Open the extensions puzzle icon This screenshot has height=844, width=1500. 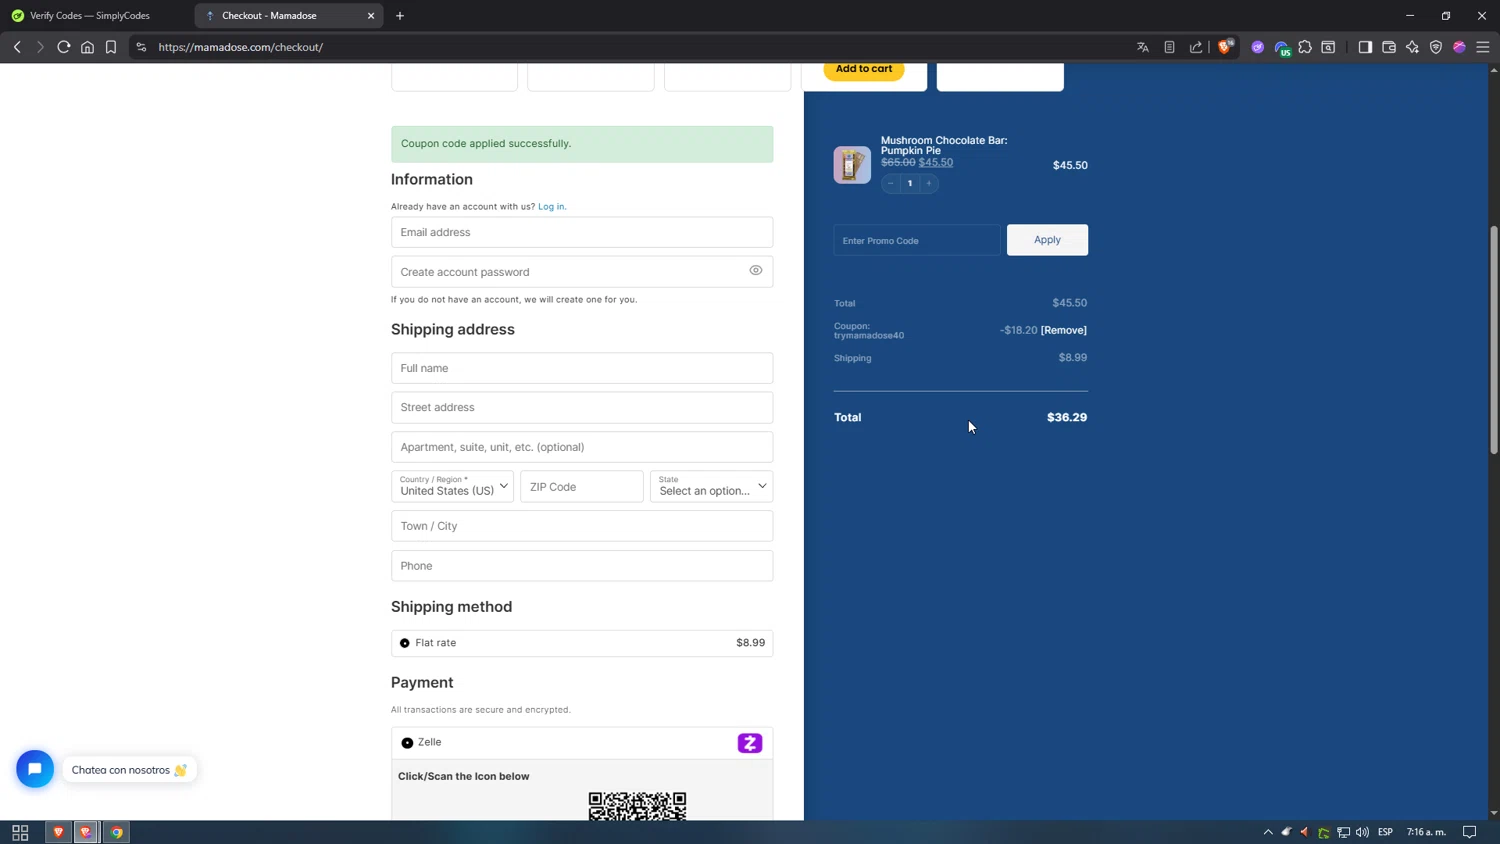(x=1305, y=47)
